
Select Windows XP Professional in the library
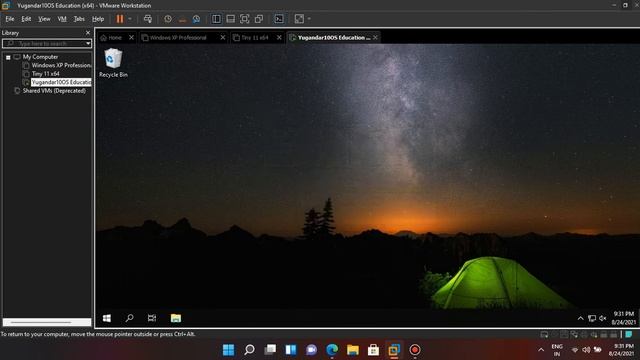coord(61,65)
